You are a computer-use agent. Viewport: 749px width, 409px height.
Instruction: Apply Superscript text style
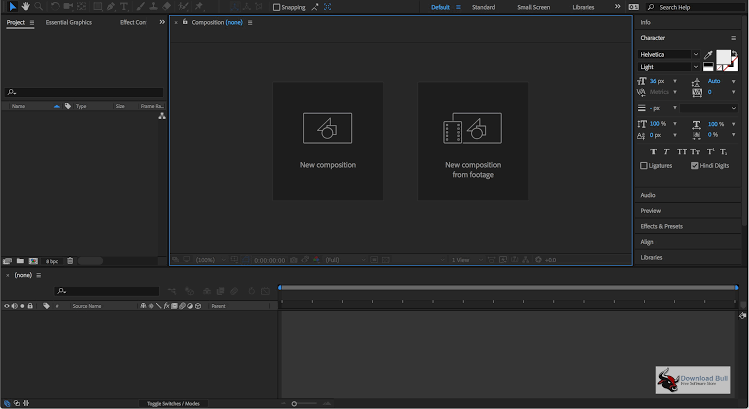tap(710, 151)
